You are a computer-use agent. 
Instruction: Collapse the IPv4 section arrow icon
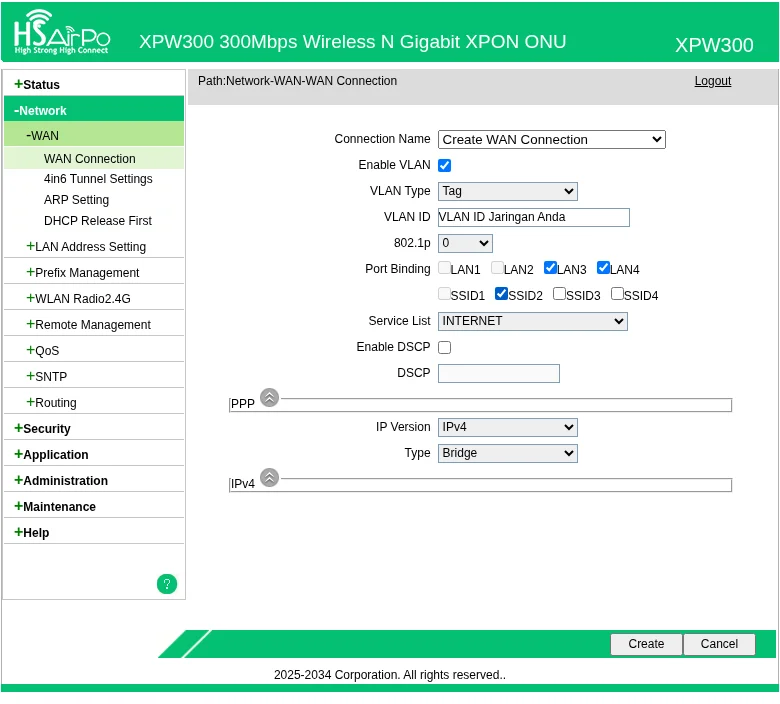(270, 478)
